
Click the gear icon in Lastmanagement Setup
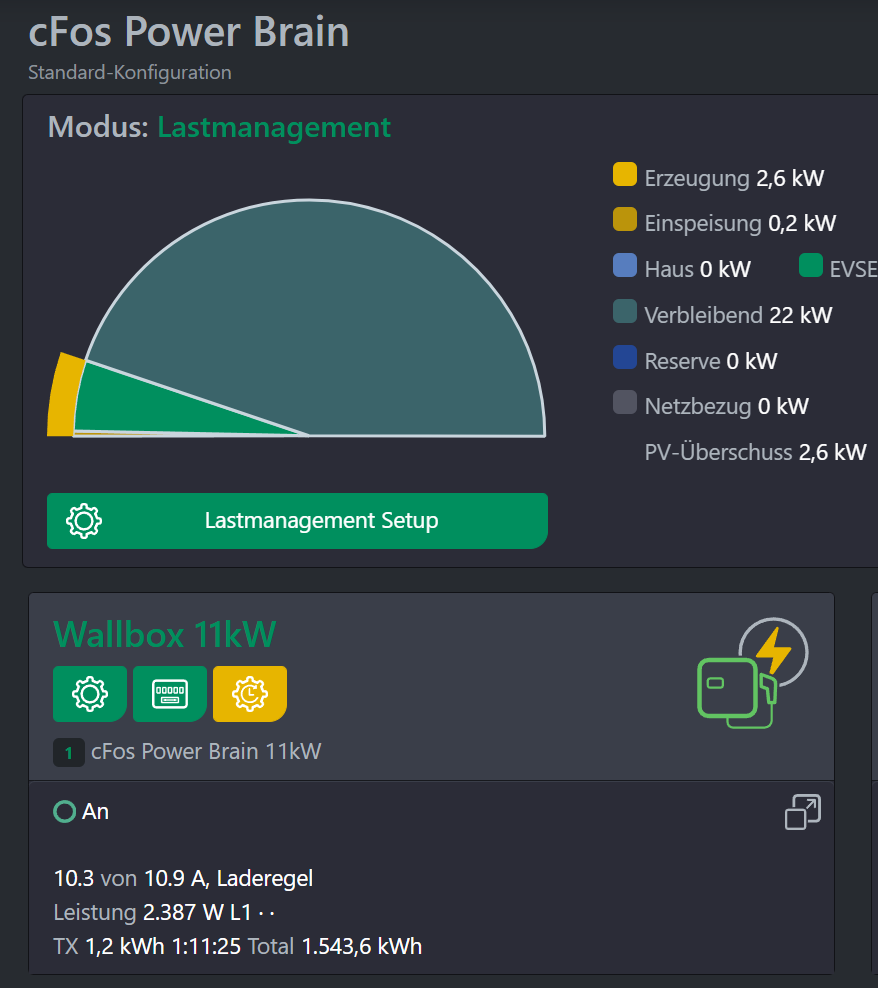pyautogui.click(x=84, y=521)
